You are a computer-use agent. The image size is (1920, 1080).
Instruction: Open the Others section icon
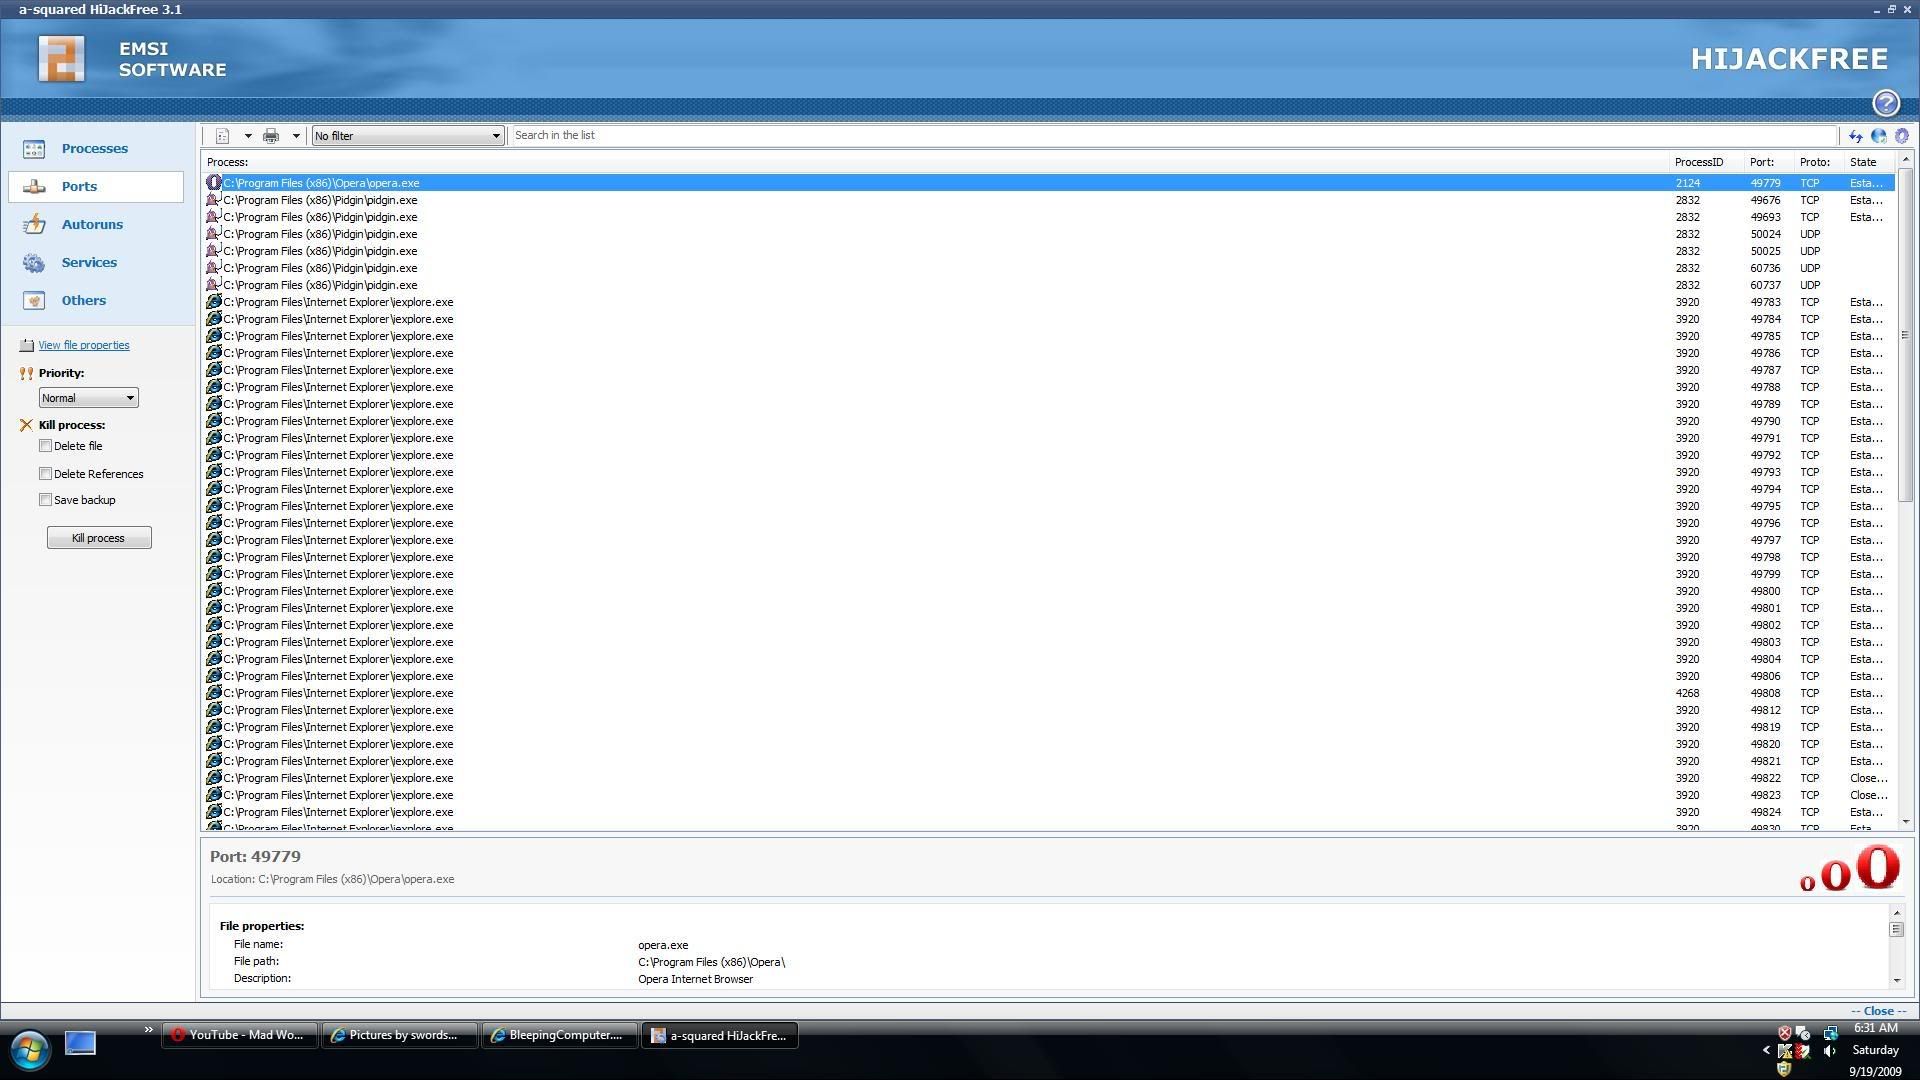pos(34,301)
